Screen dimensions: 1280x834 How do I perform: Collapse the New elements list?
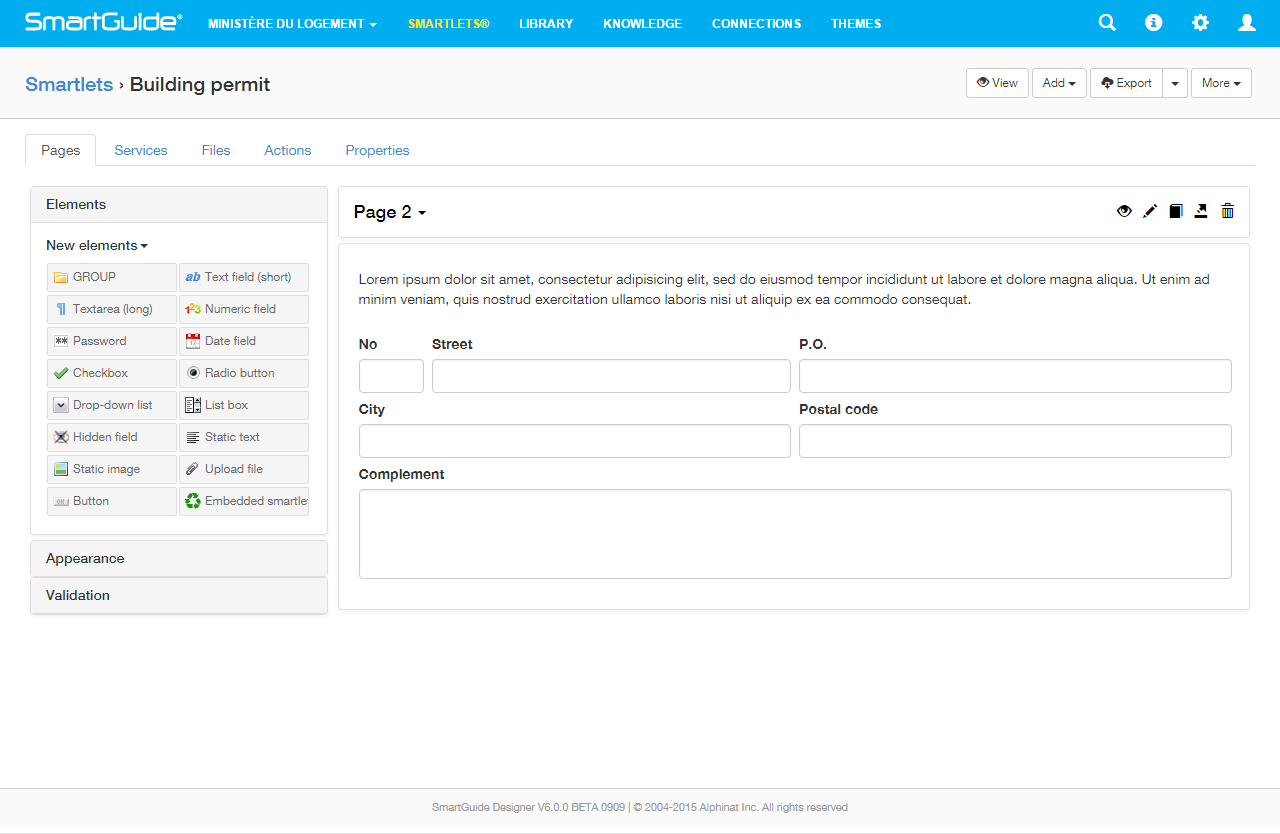point(97,245)
